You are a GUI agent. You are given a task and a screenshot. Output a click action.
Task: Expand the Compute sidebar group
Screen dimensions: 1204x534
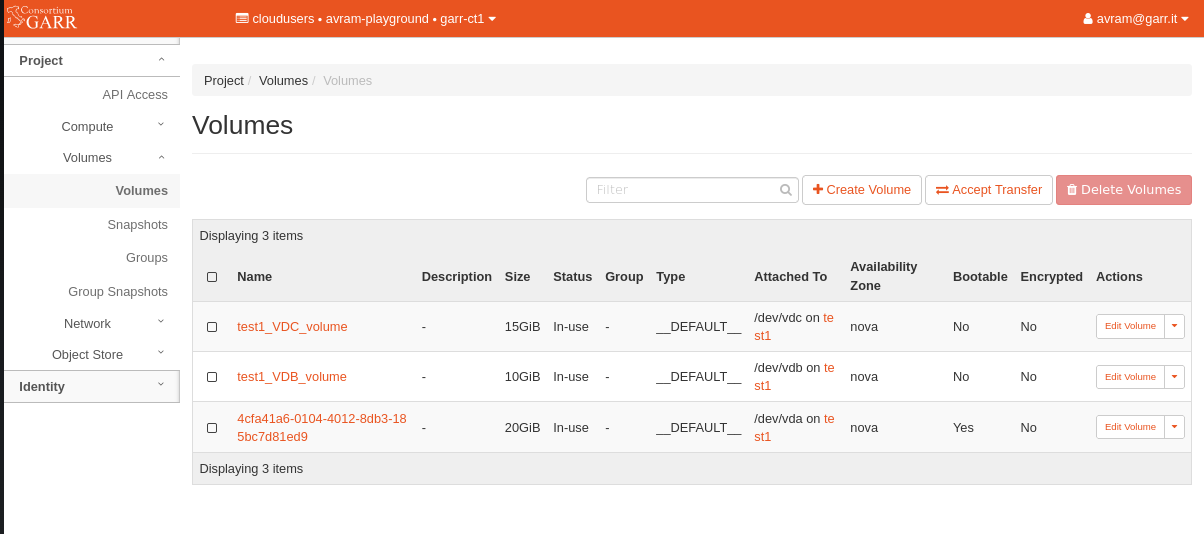coord(92,126)
